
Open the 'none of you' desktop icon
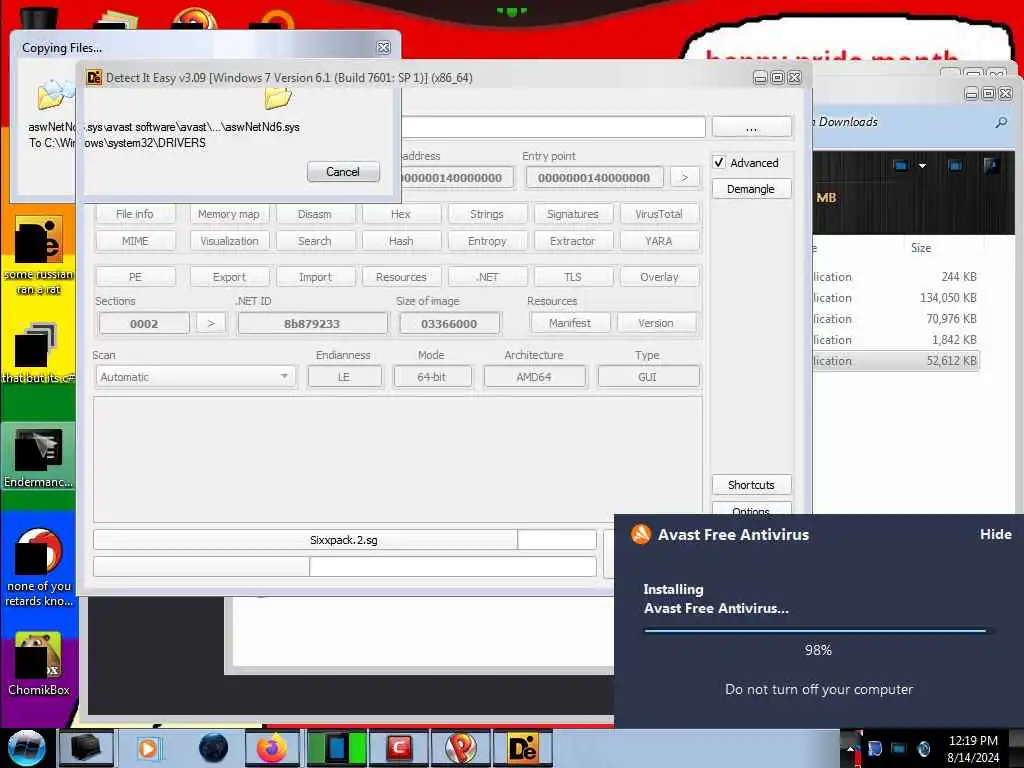tap(39, 568)
